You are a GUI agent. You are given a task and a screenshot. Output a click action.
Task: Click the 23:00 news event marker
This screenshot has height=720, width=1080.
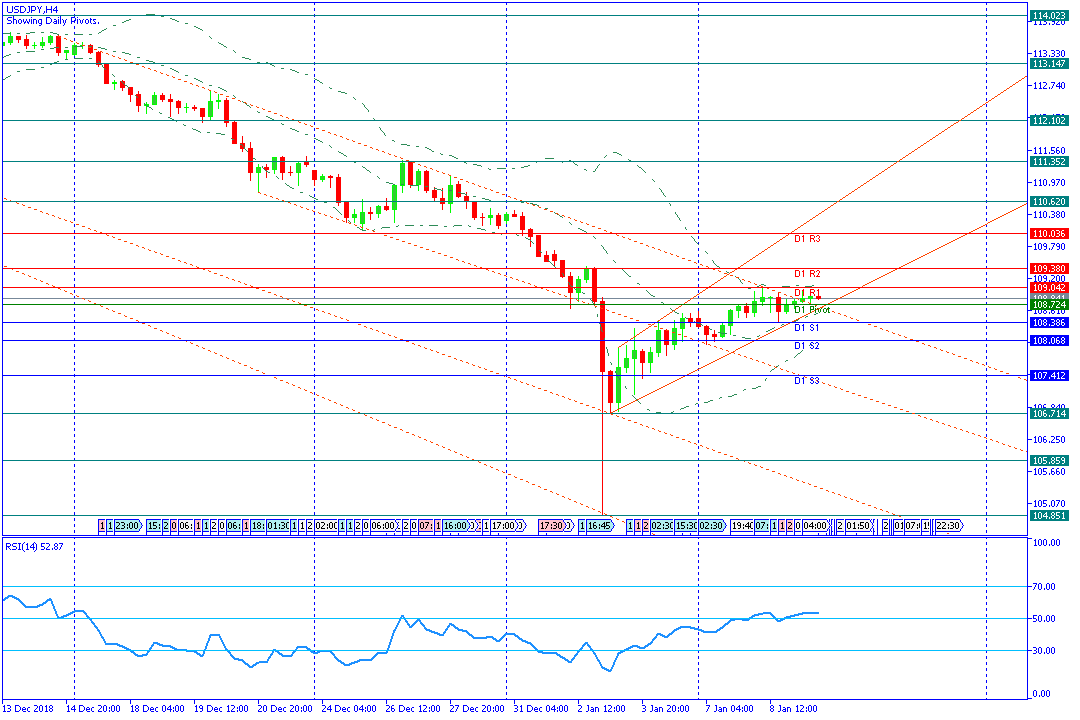pyautogui.click(x=128, y=526)
